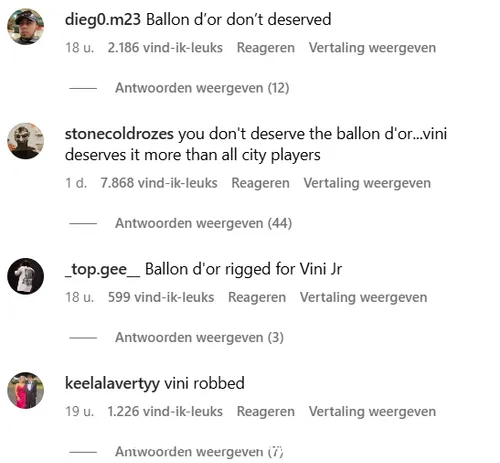
Task: View the 7.868 likes on stonecoldrozes' comment
Action: (159, 183)
